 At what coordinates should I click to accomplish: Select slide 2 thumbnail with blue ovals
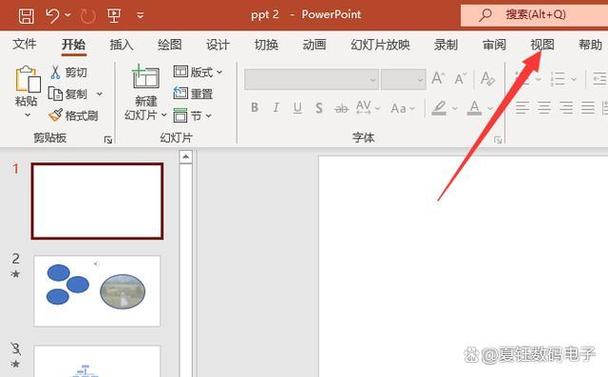[x=97, y=291]
